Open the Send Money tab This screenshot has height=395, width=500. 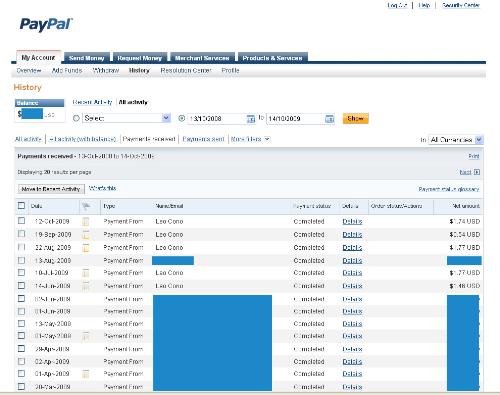(87, 58)
